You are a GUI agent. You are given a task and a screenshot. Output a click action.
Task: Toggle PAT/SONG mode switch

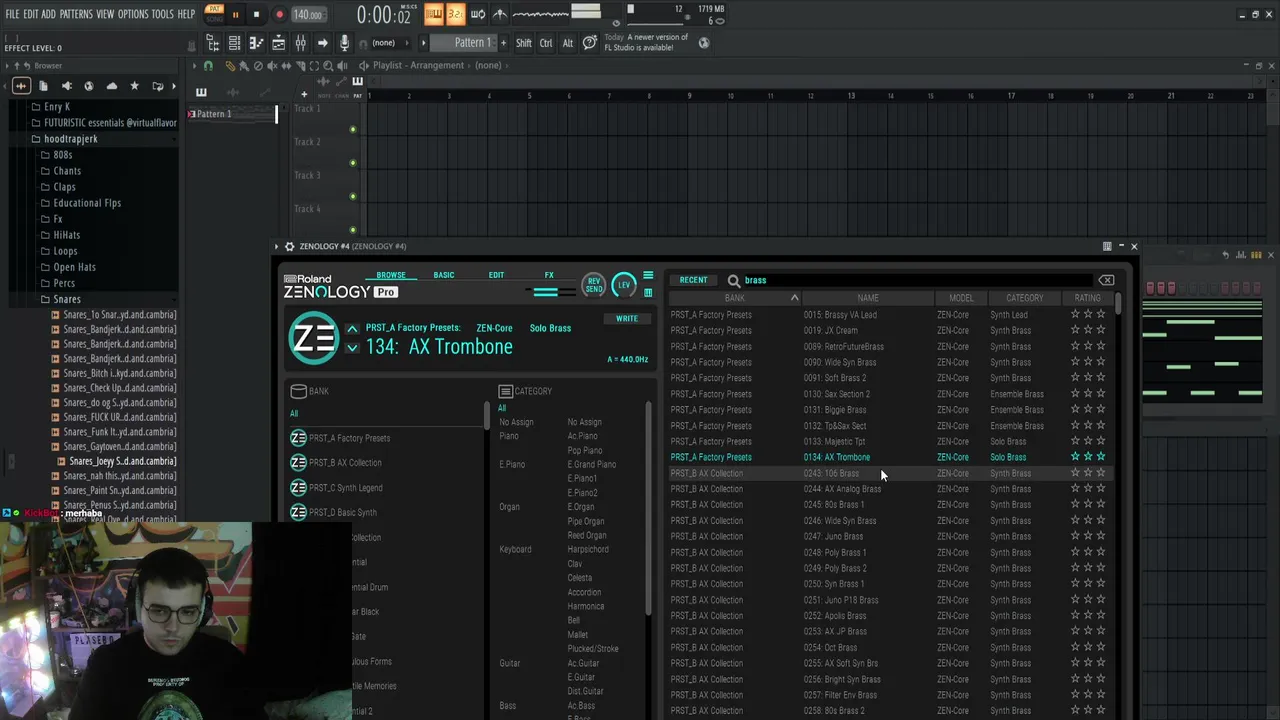point(214,13)
